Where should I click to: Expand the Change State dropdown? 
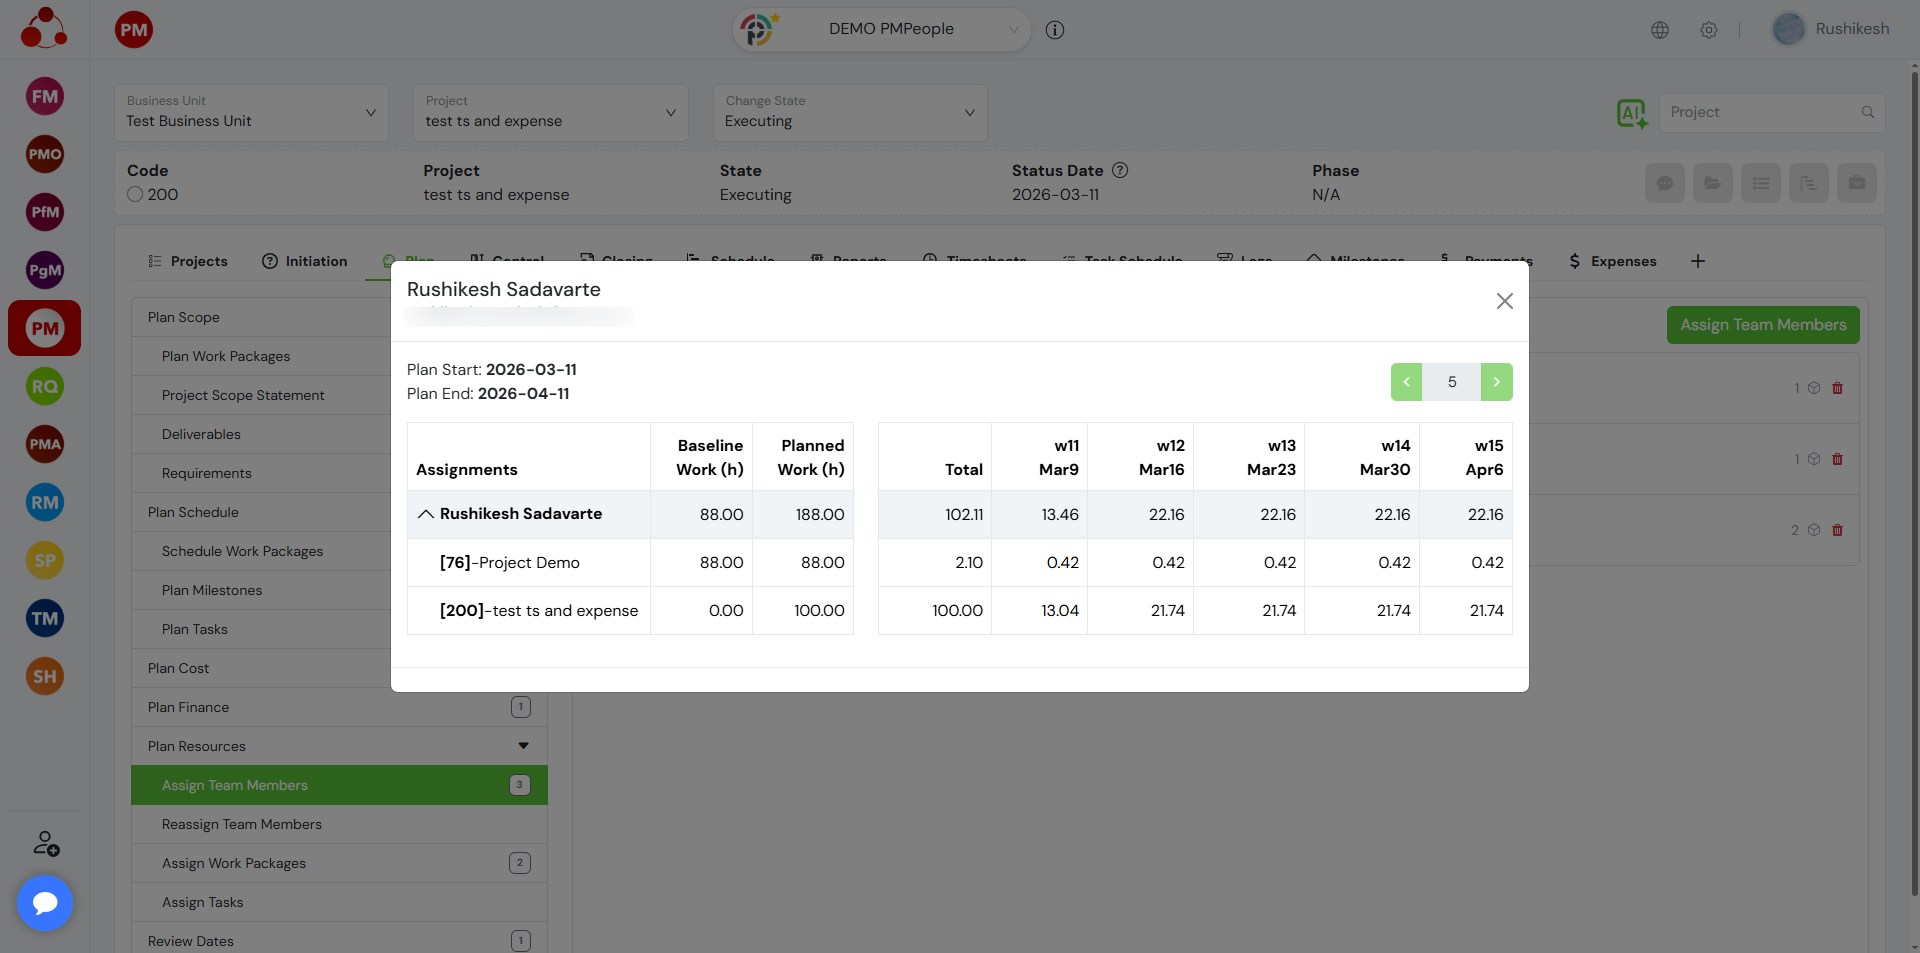tap(849, 113)
